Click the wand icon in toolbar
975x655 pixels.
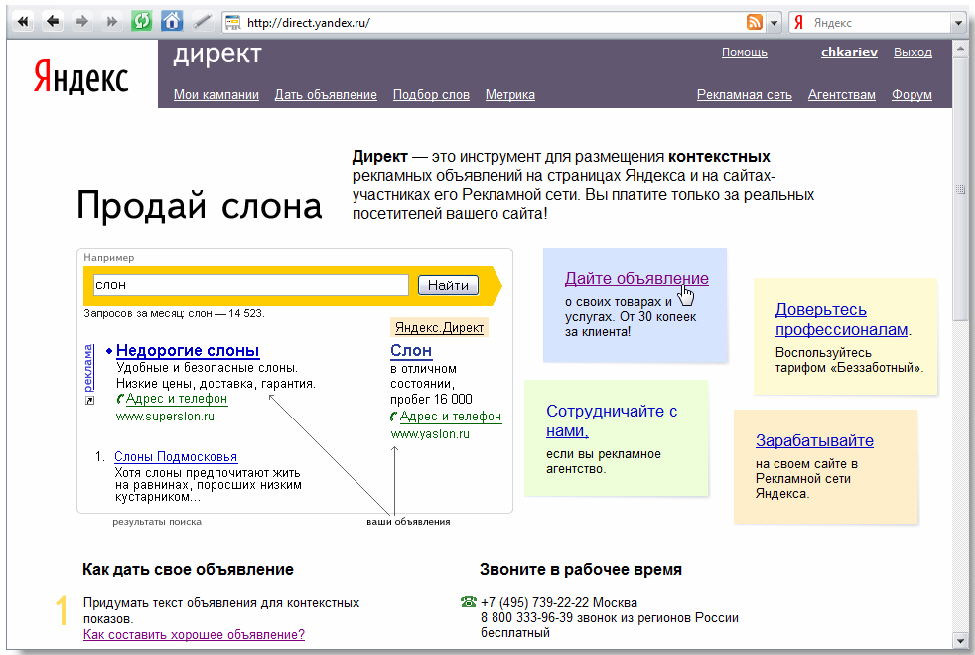(203, 22)
